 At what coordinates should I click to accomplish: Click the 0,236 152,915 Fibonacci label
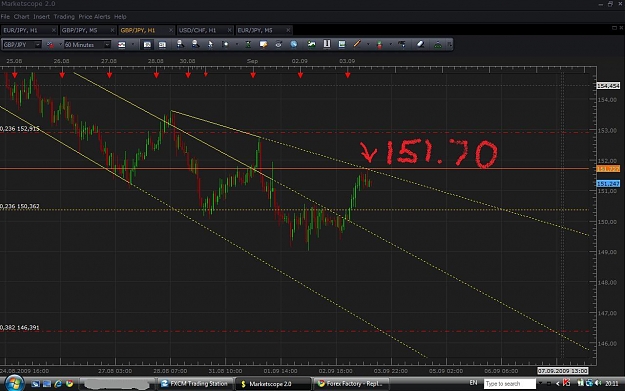(20, 129)
